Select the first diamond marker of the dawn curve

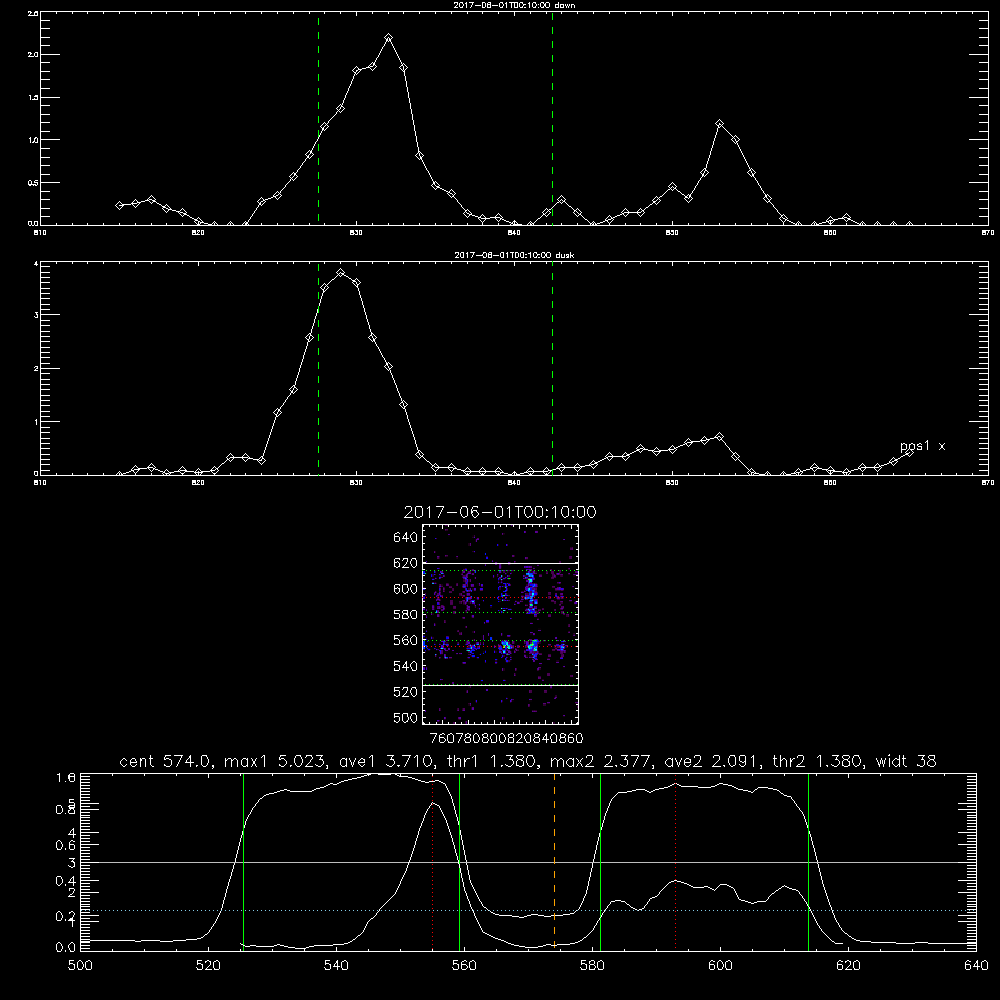119,205
